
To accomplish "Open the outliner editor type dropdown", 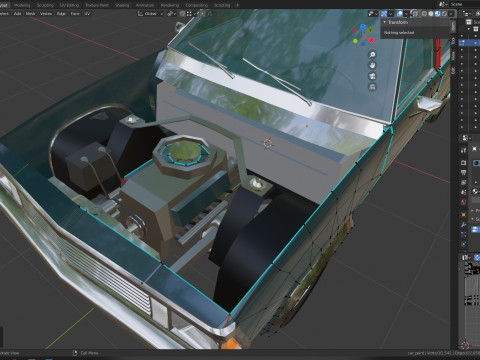I will [467, 14].
